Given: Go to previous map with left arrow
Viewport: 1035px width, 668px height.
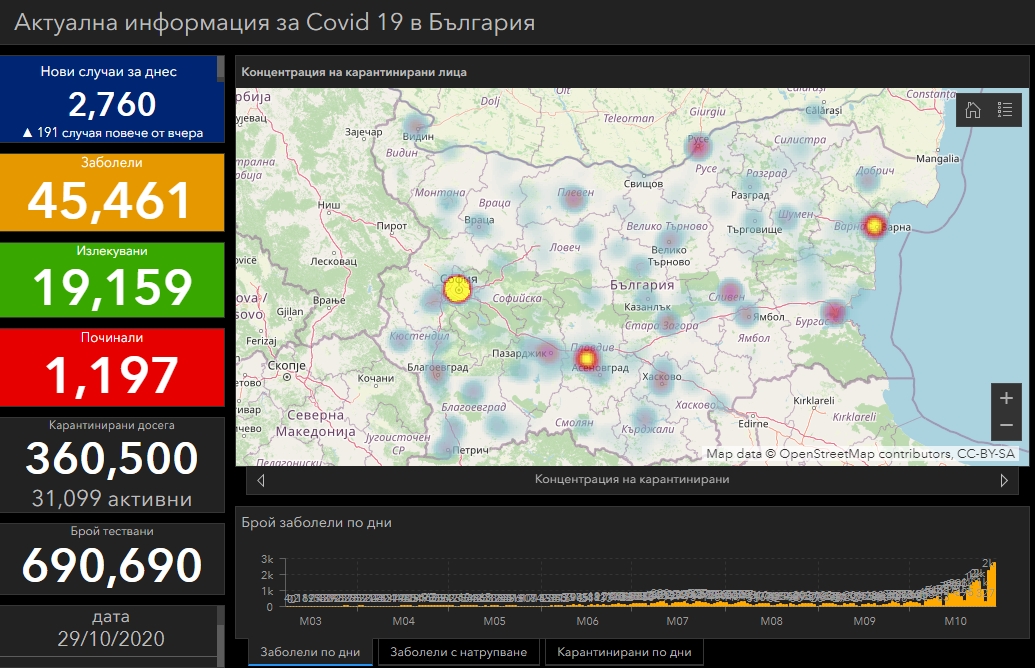Looking at the screenshot, I should pos(262,480).
